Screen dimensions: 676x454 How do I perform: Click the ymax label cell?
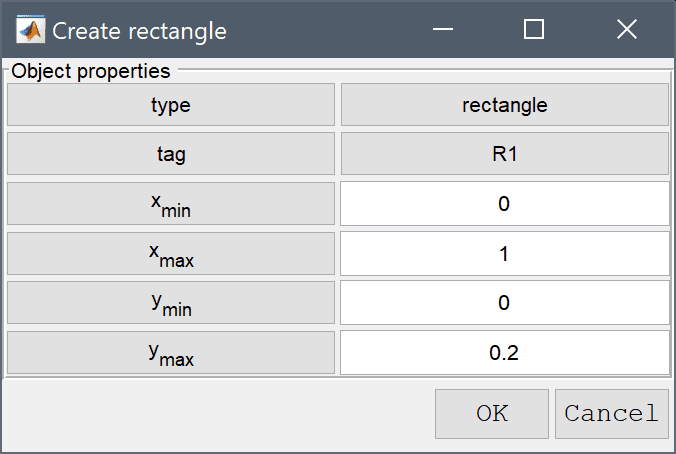(x=171, y=353)
